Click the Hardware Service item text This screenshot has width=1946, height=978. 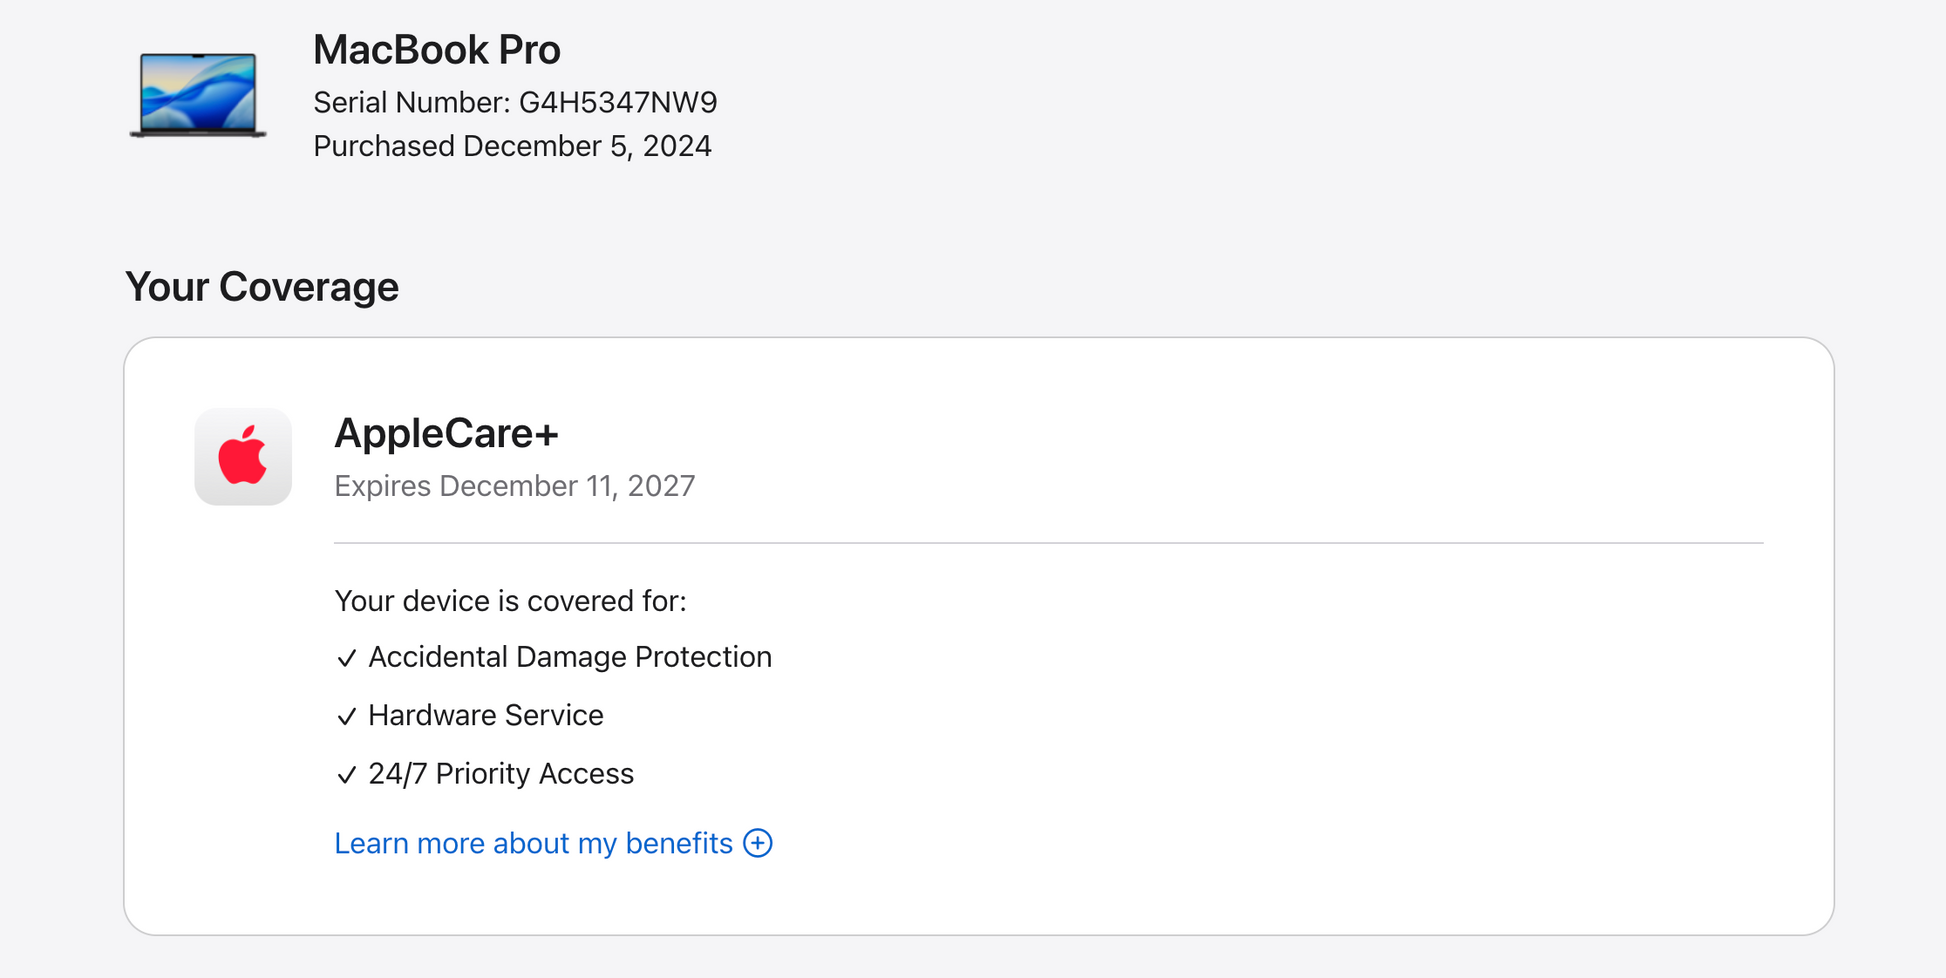[x=486, y=715]
